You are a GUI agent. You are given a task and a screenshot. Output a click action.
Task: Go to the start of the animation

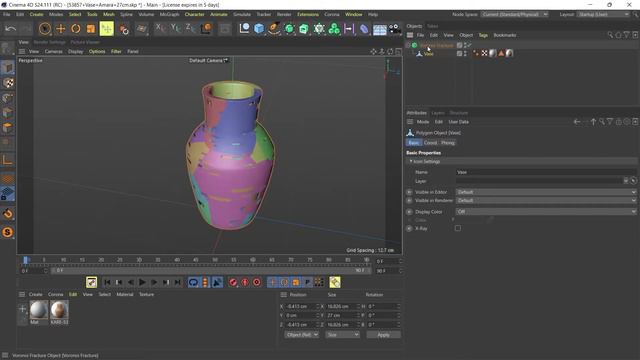(107, 282)
